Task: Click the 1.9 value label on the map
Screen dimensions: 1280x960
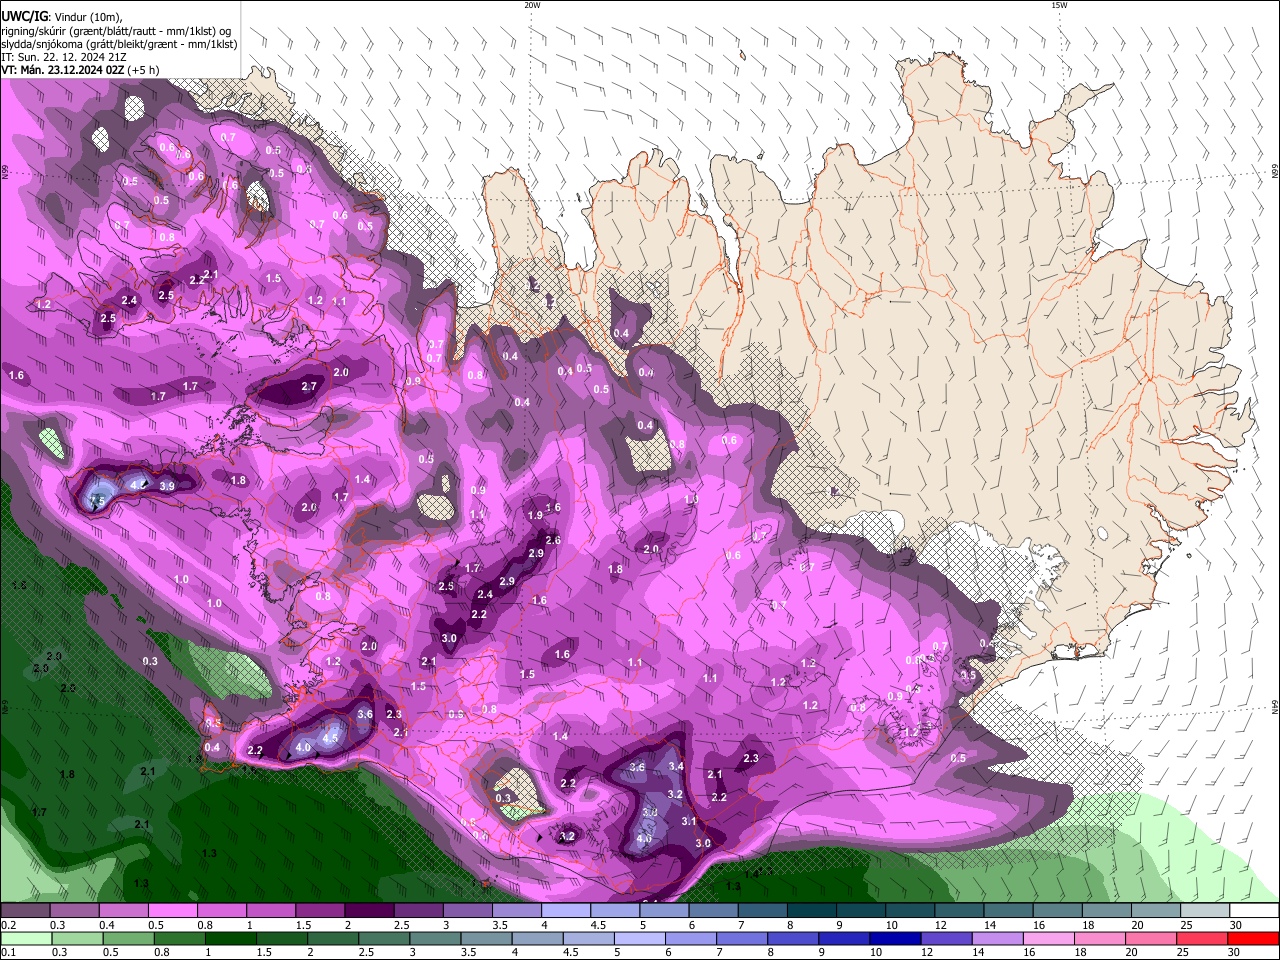Action: point(535,516)
